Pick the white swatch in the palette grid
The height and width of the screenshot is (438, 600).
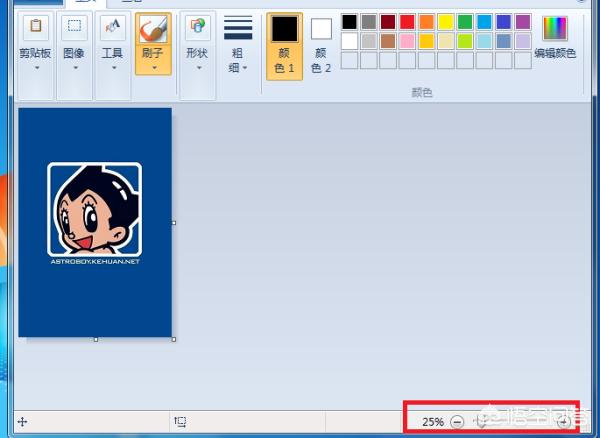[349, 41]
